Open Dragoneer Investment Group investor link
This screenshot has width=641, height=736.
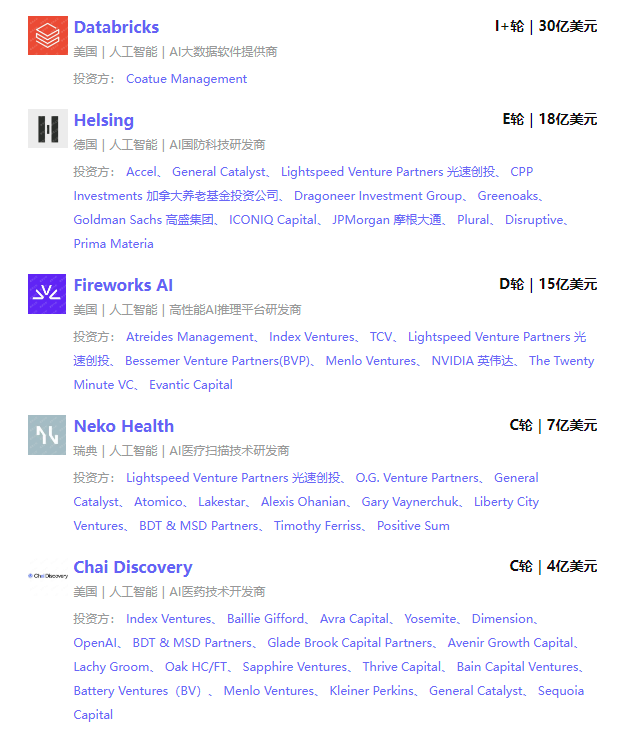[x=378, y=196]
